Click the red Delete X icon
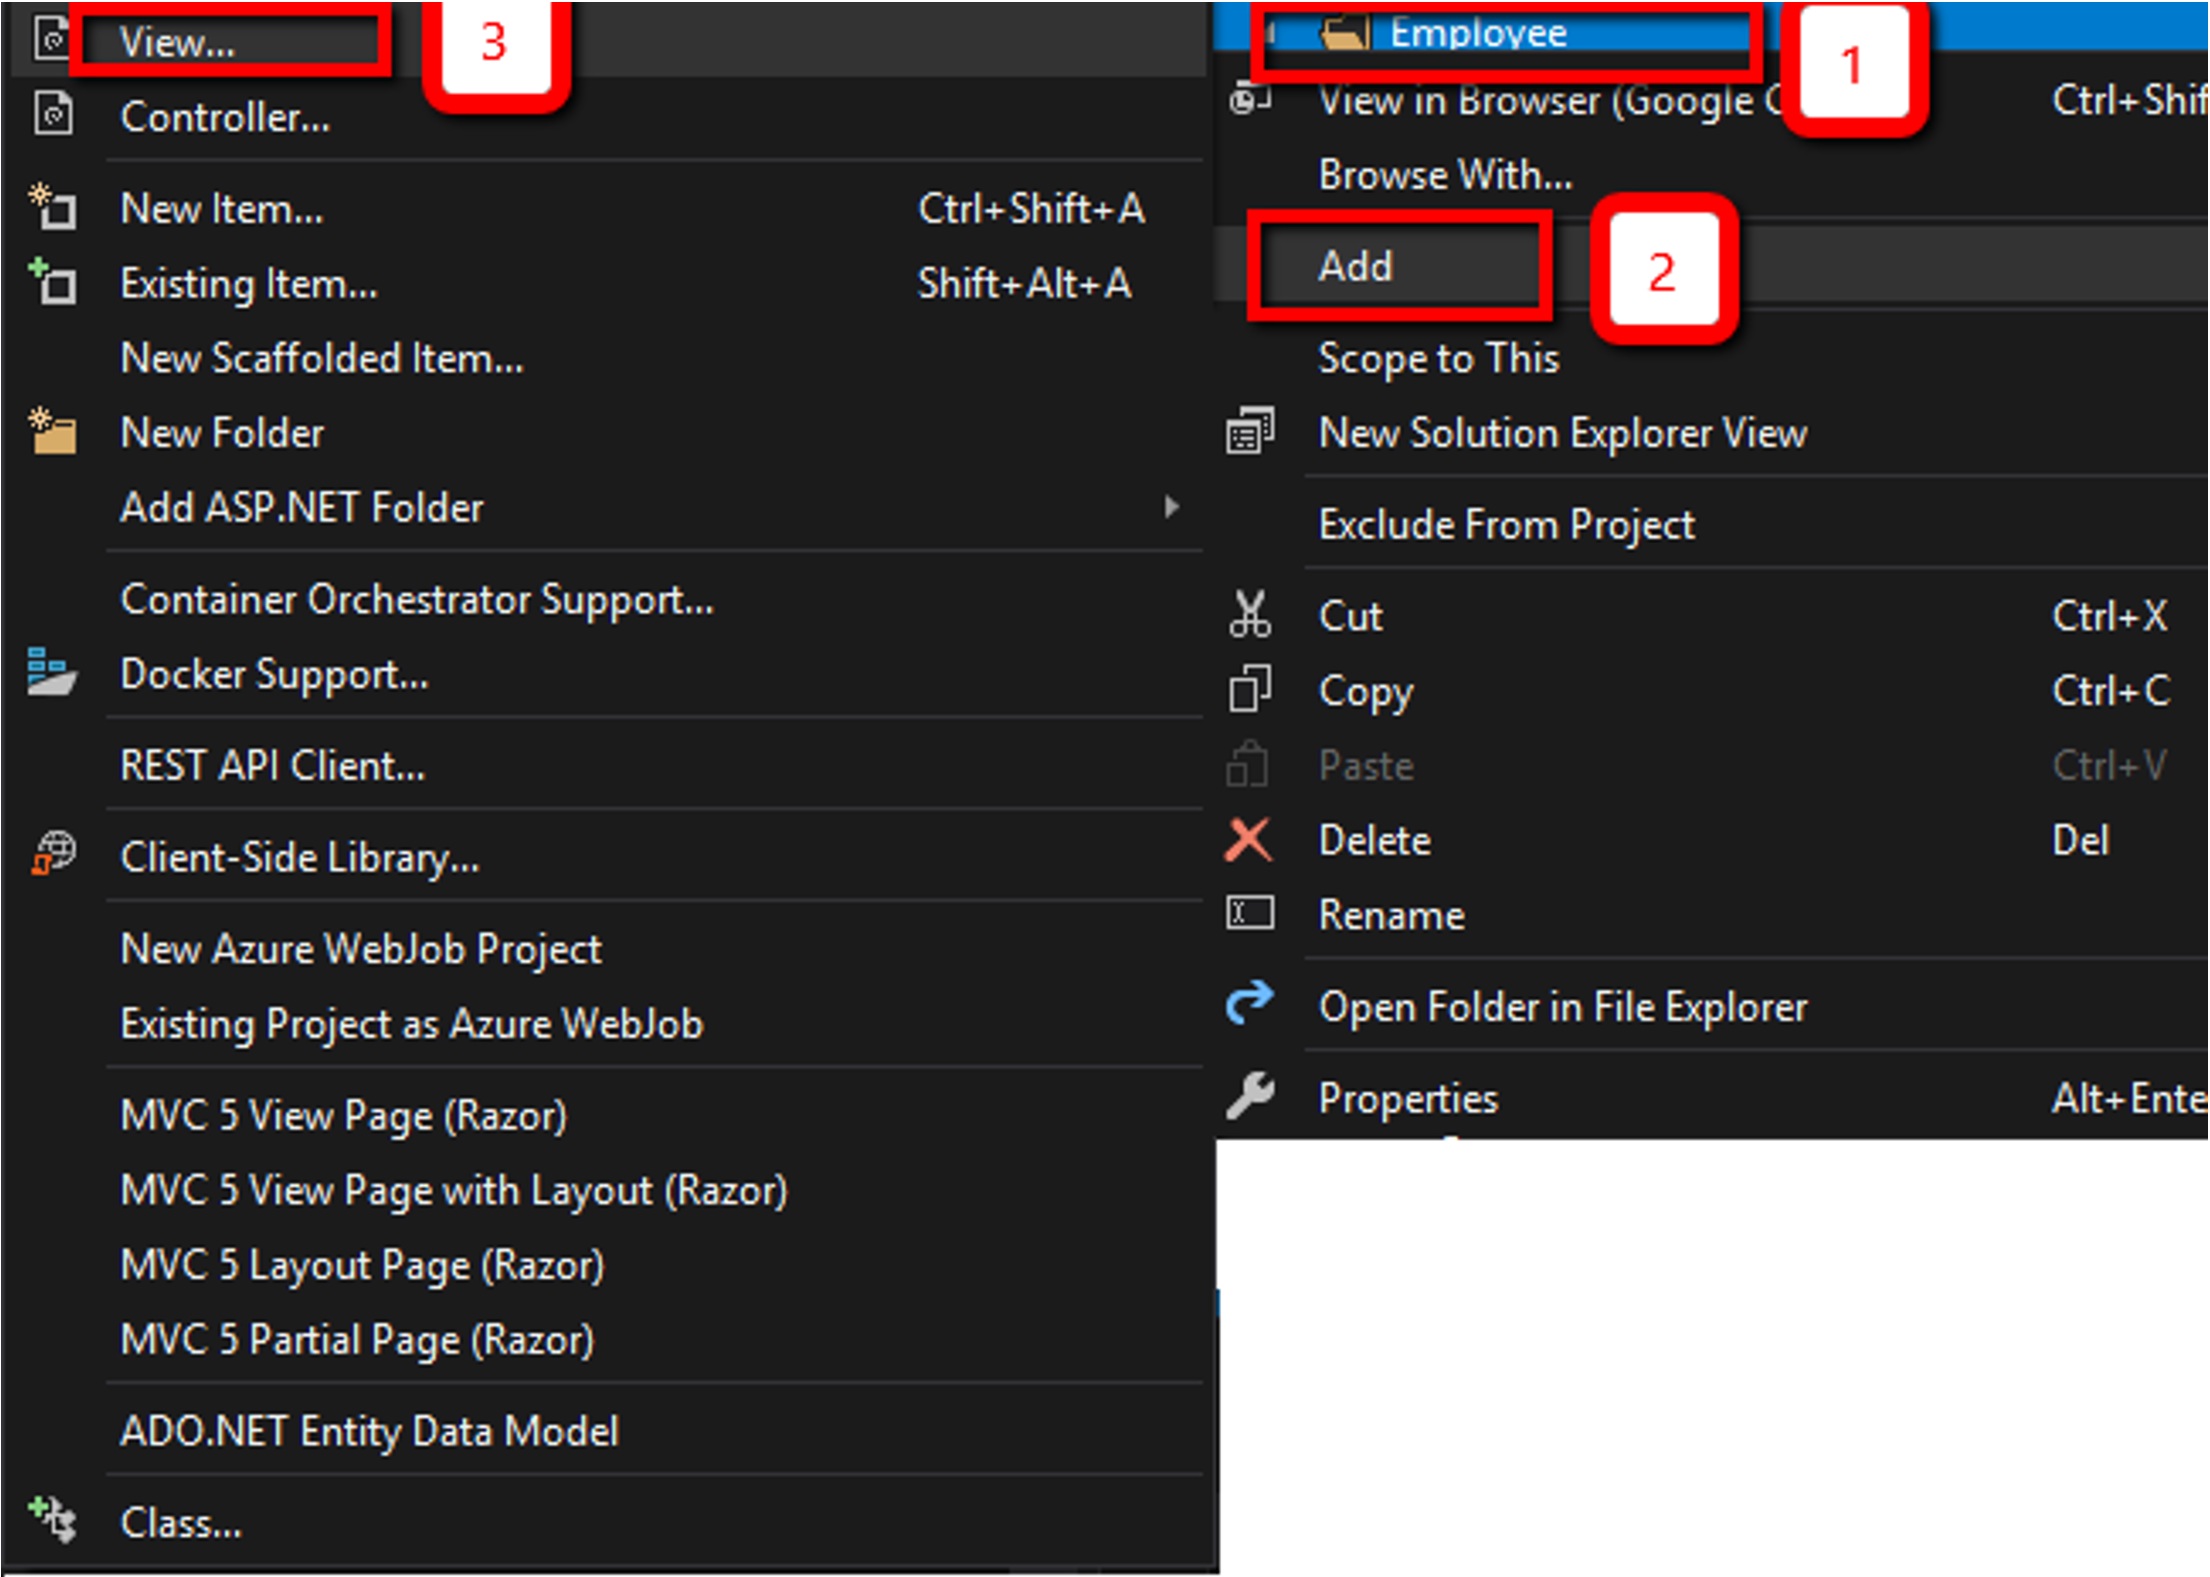 coord(1249,840)
